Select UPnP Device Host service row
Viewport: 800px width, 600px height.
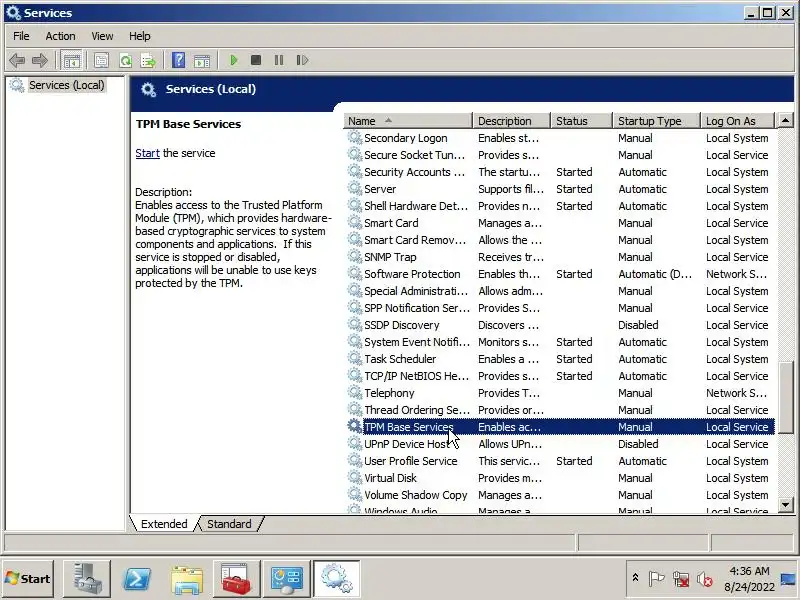(x=559, y=444)
